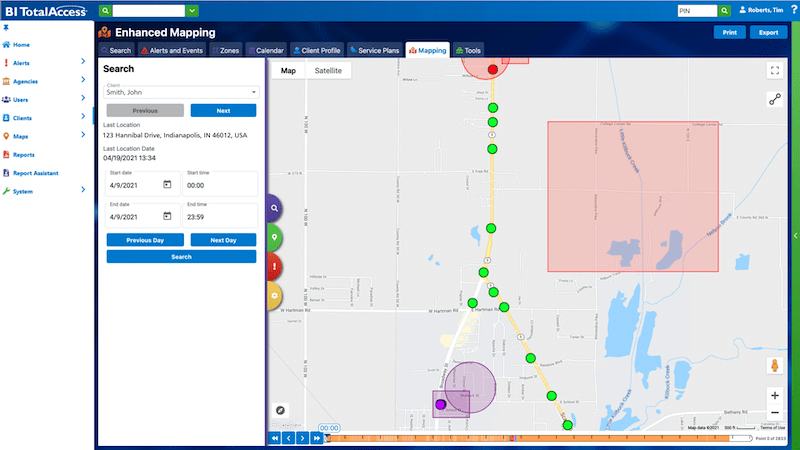Zoom in on the map

point(774,395)
